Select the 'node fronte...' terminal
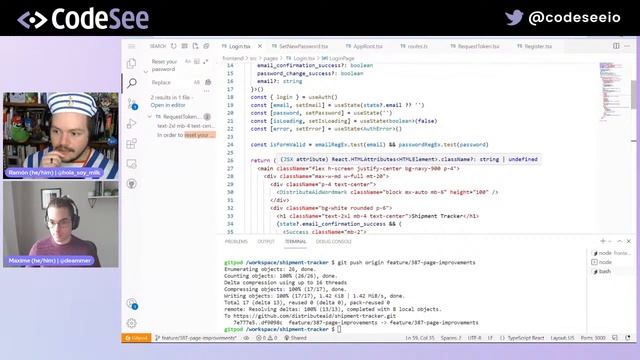 (x=611, y=253)
